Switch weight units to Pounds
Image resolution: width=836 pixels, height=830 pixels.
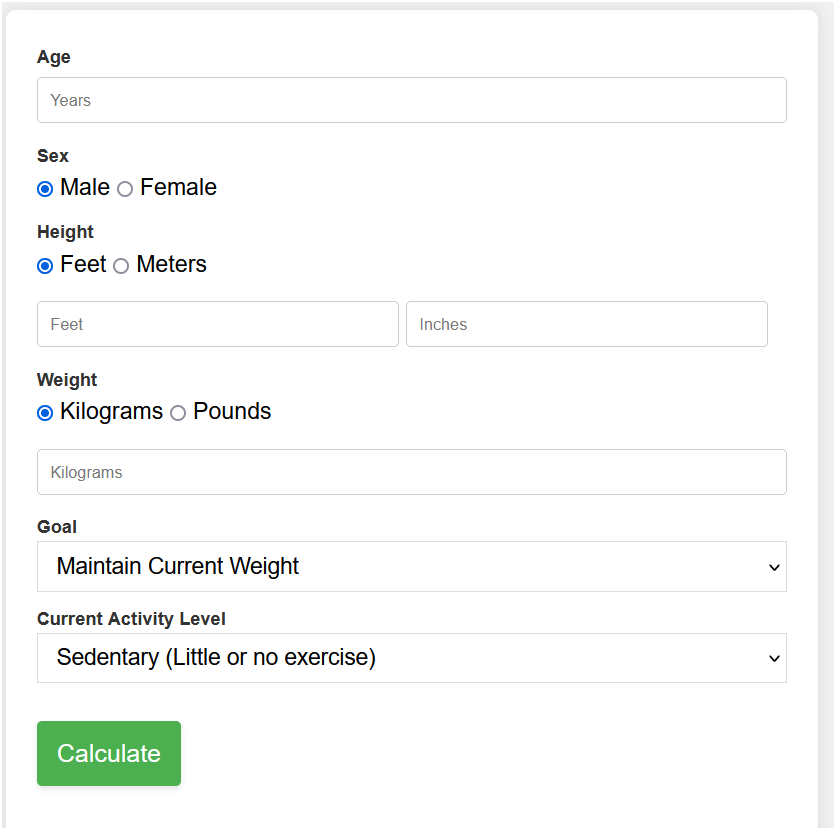coord(178,412)
